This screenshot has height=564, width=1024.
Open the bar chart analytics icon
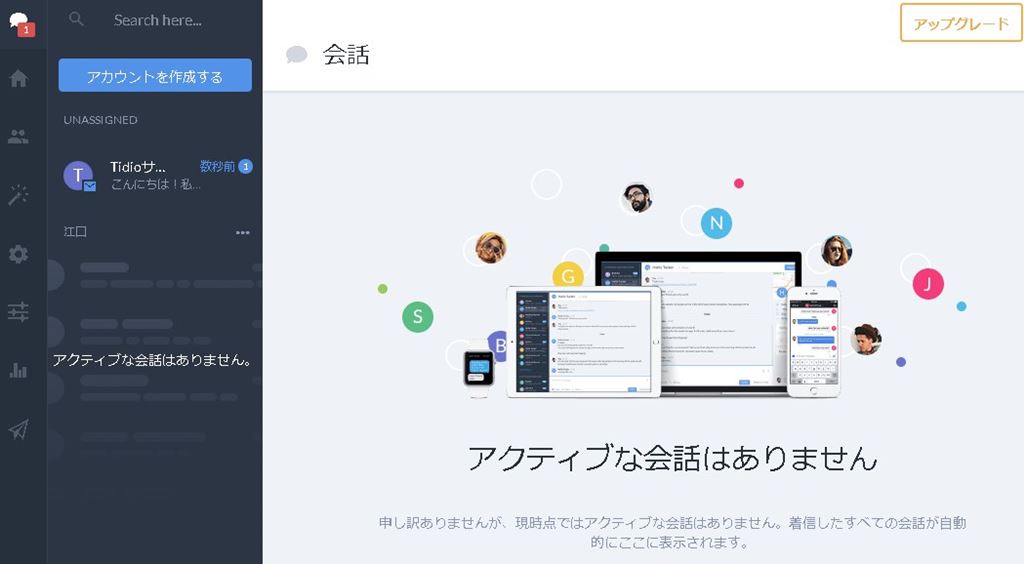click(x=18, y=370)
